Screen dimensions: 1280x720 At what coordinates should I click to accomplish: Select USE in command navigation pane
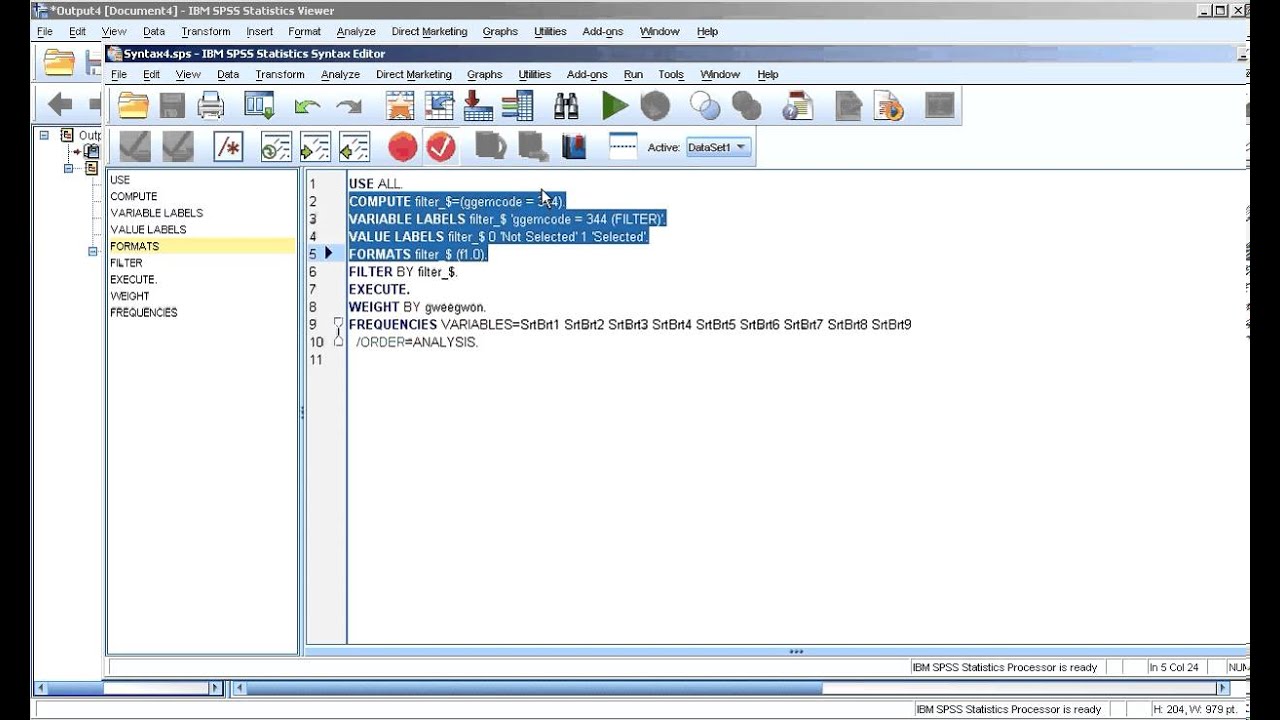pos(120,180)
